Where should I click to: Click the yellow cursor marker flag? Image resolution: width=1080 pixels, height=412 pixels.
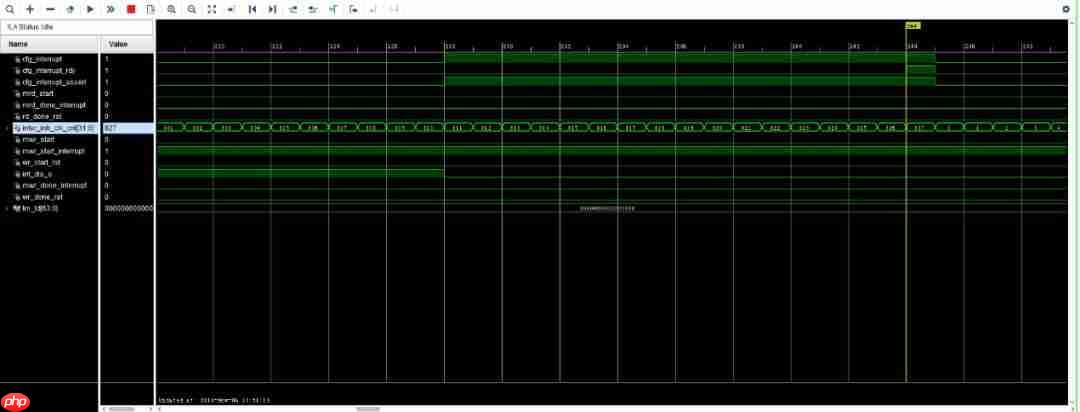[x=913, y=26]
